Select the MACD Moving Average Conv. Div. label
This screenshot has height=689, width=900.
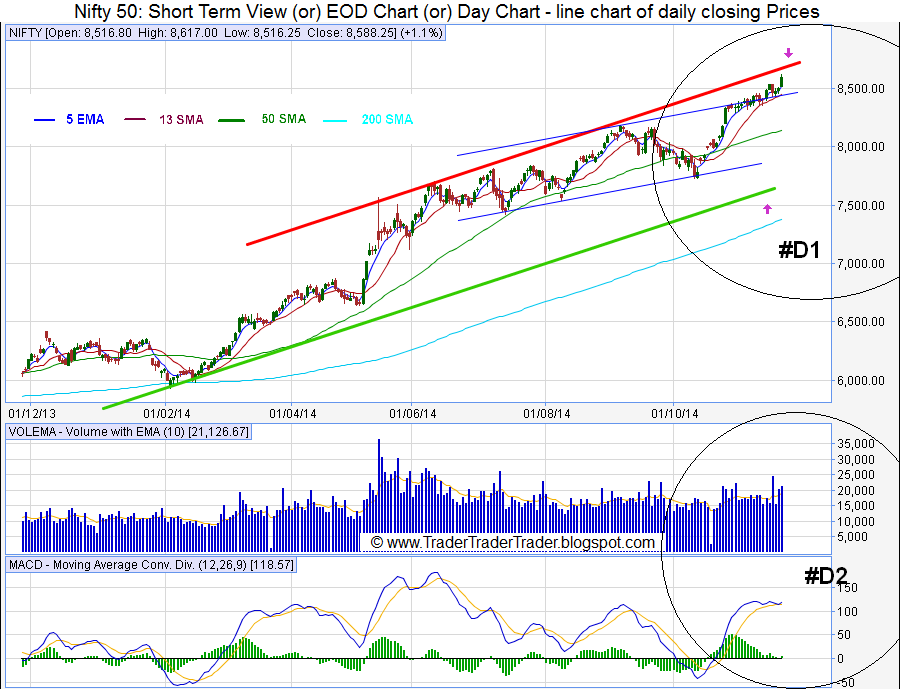point(152,565)
